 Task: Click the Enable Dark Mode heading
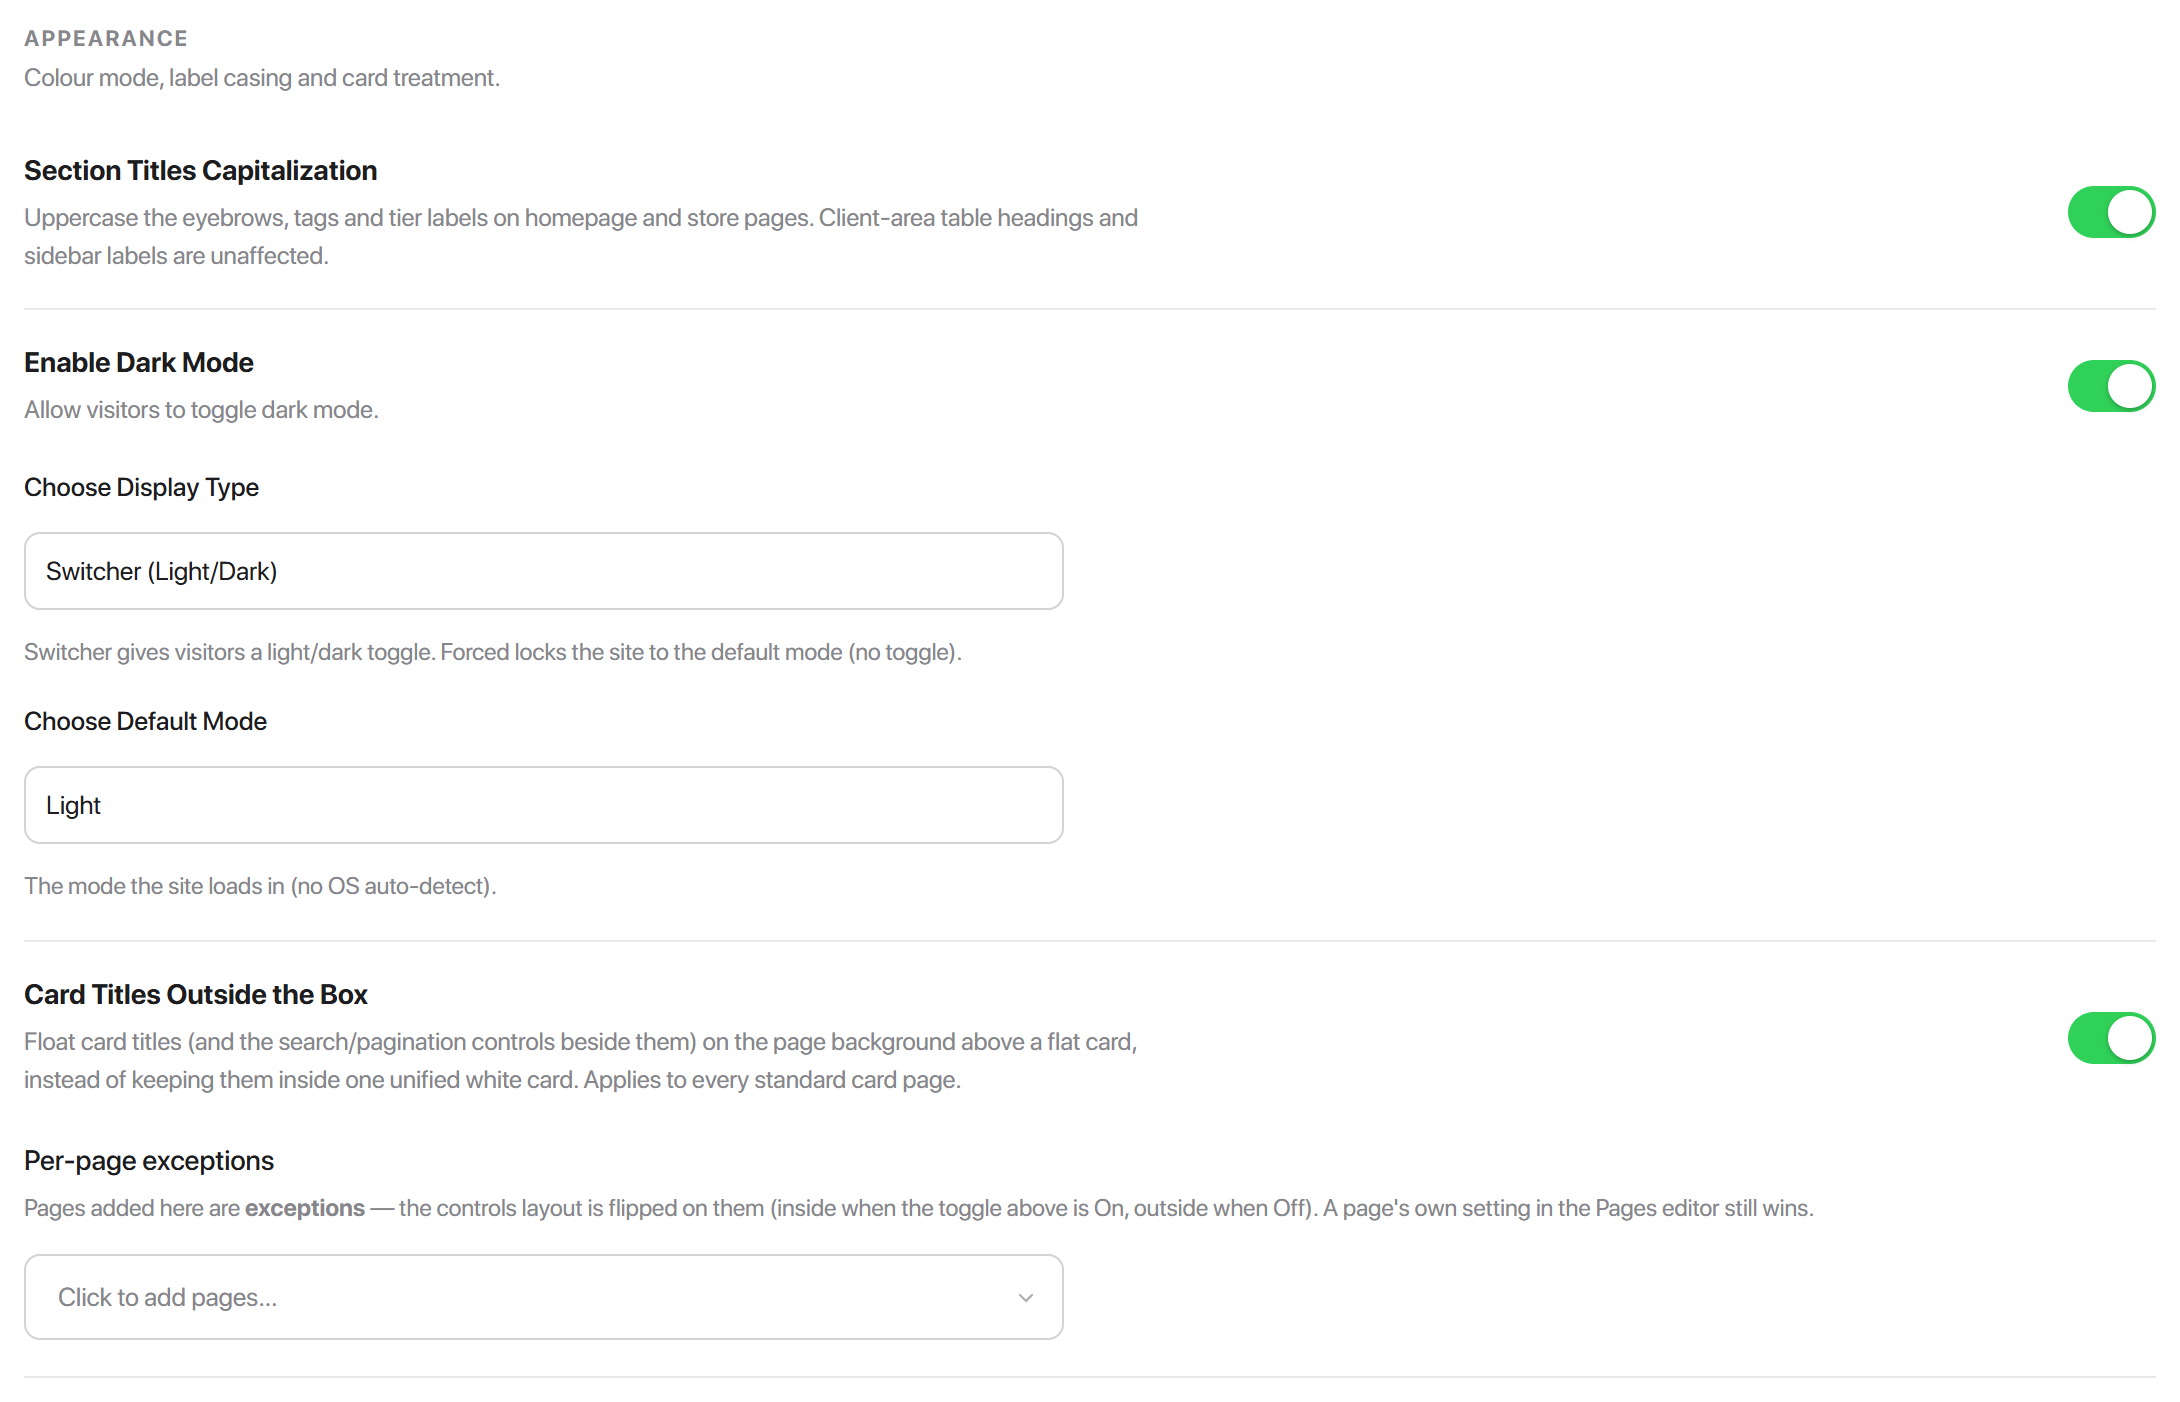point(139,363)
